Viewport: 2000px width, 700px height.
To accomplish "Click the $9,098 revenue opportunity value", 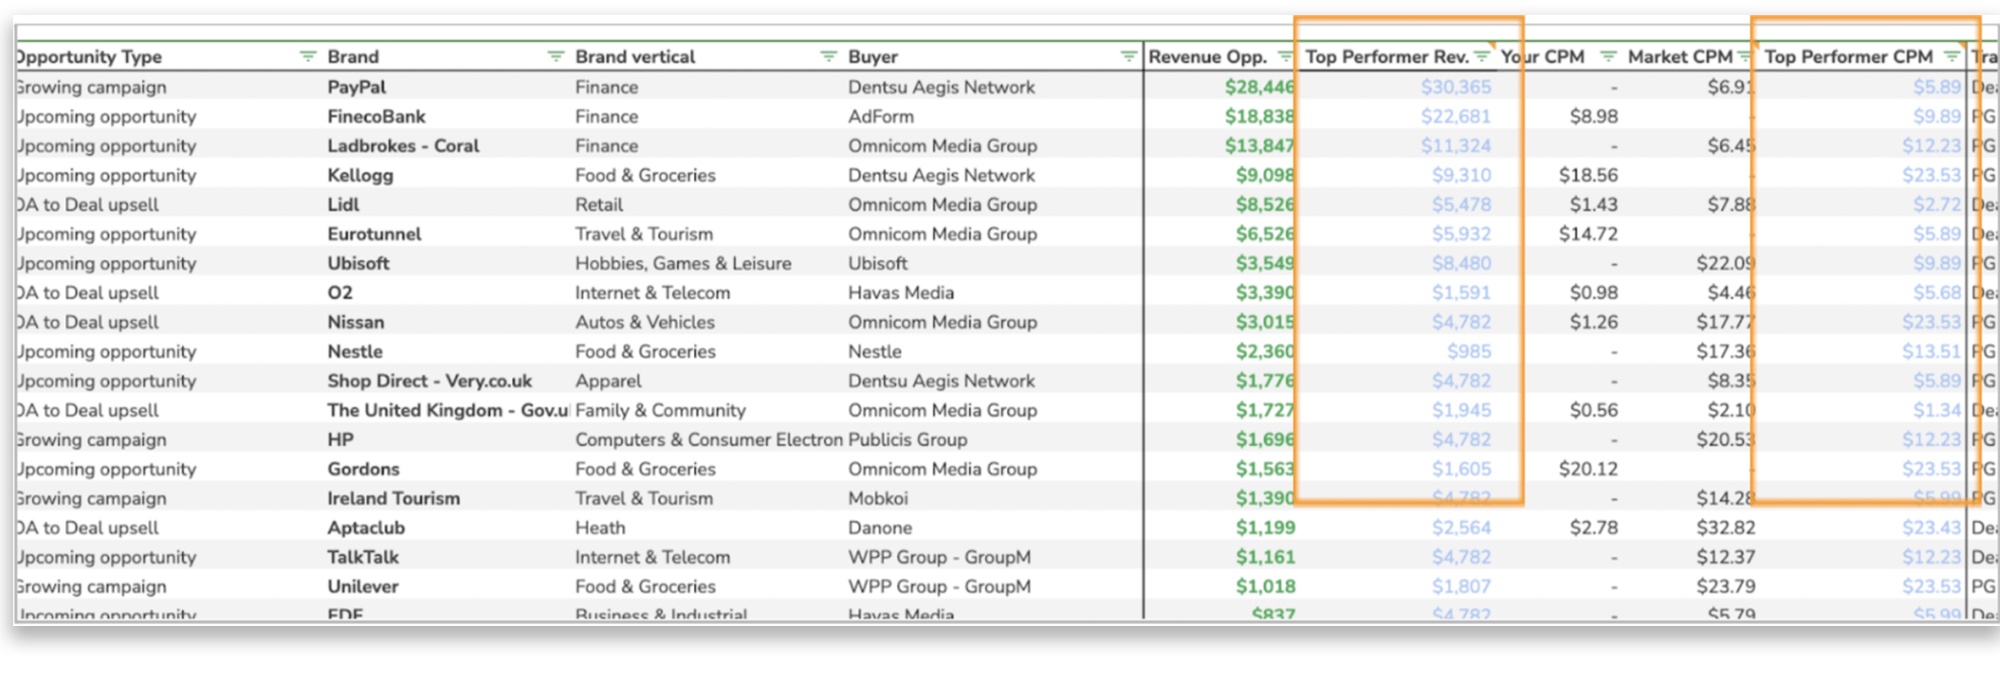I will (1265, 175).
